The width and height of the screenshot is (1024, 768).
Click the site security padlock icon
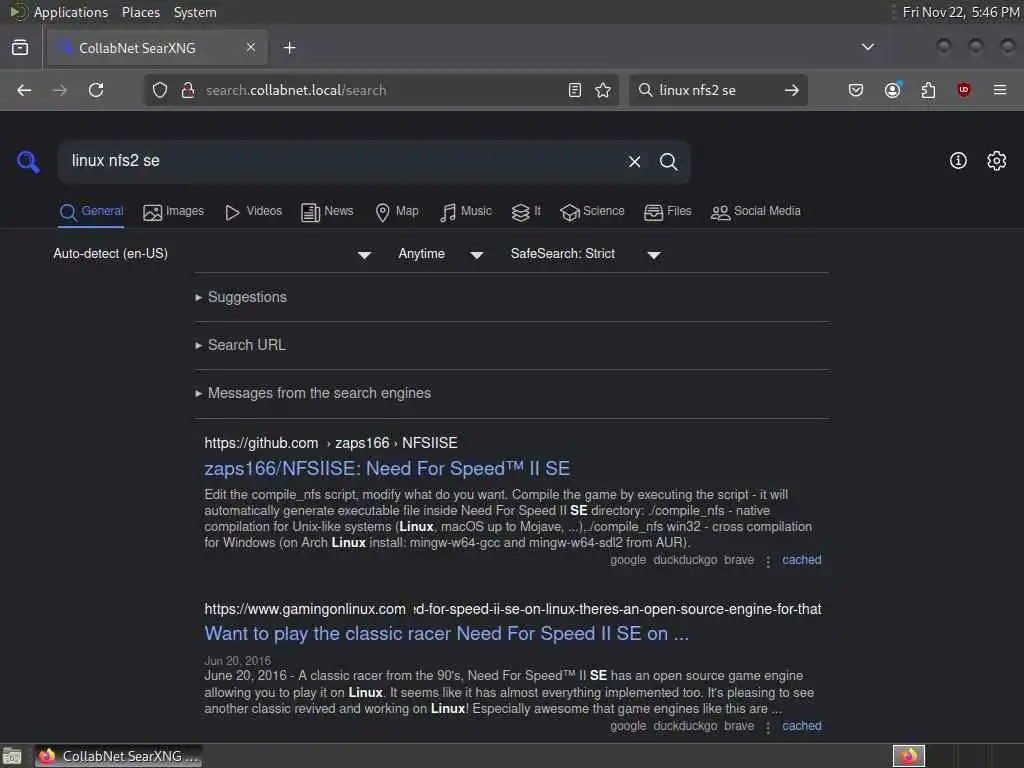tap(188, 90)
